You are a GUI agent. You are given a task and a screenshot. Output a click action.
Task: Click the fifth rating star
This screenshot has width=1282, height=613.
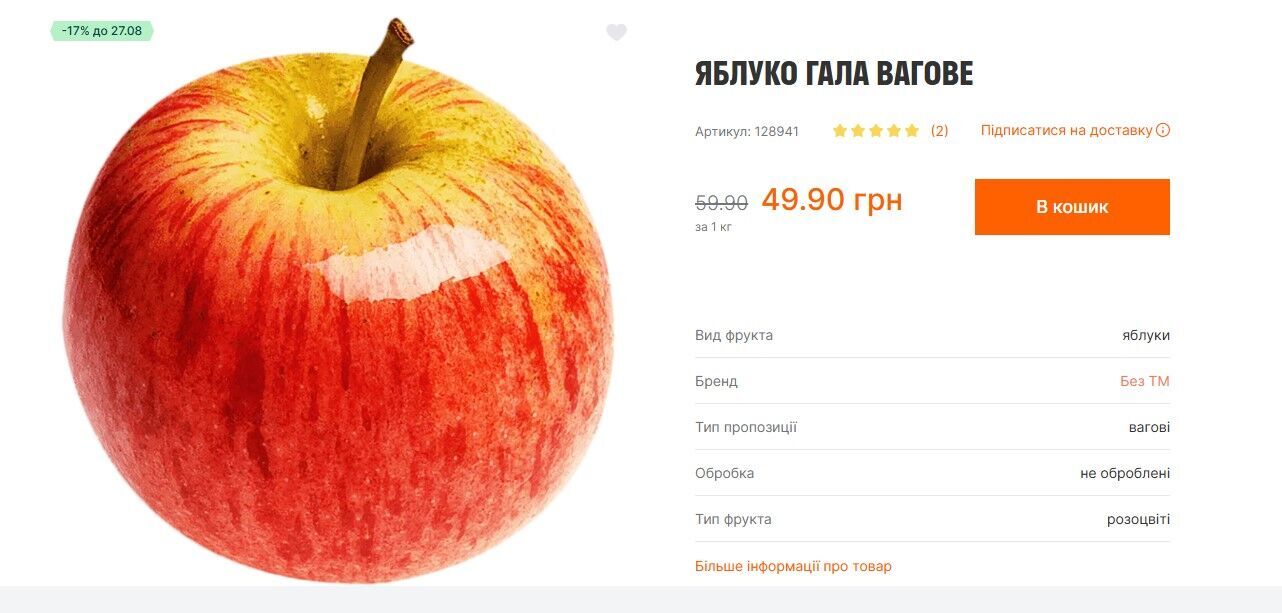[x=912, y=130]
